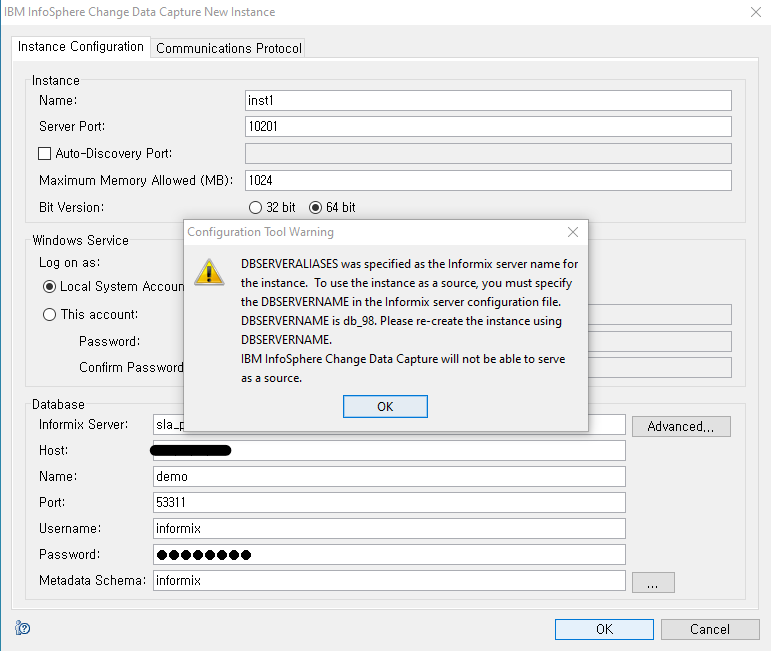This screenshot has height=651, width=771.
Task: Click the warning text mentioning DBSERVERALIASES
Action: [409, 321]
